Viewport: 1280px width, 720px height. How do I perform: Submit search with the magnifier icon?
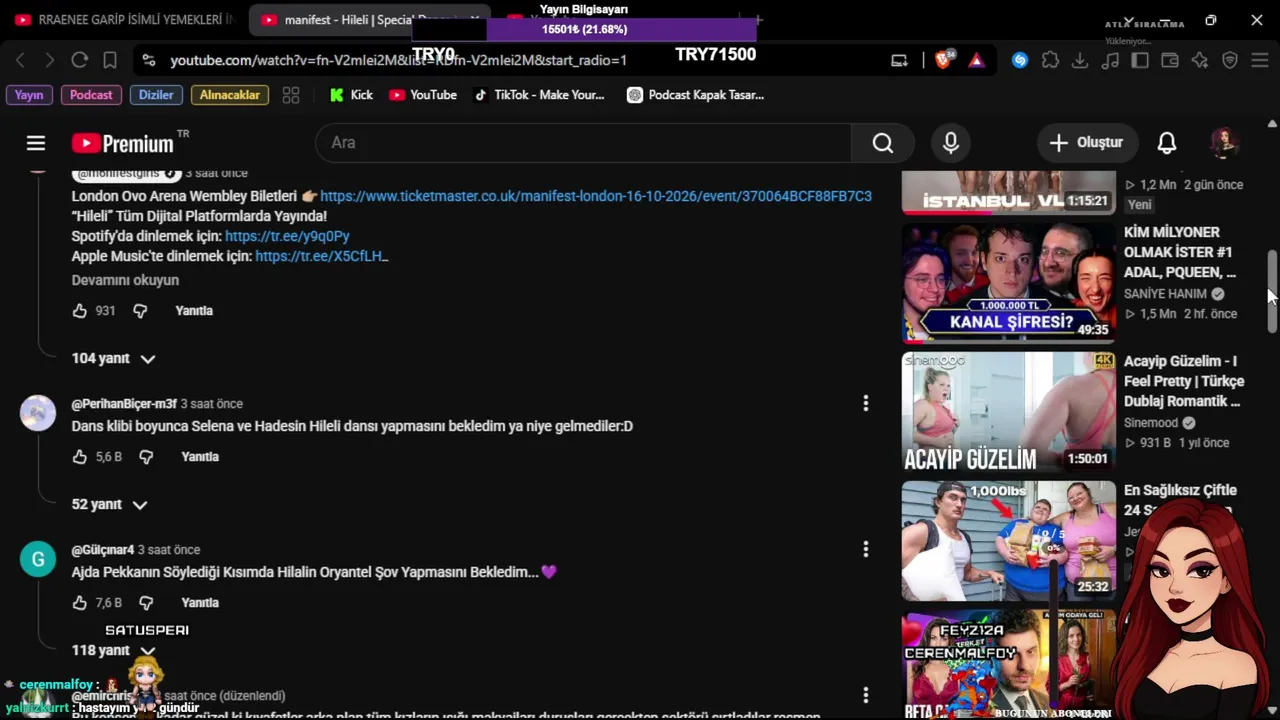click(x=882, y=143)
